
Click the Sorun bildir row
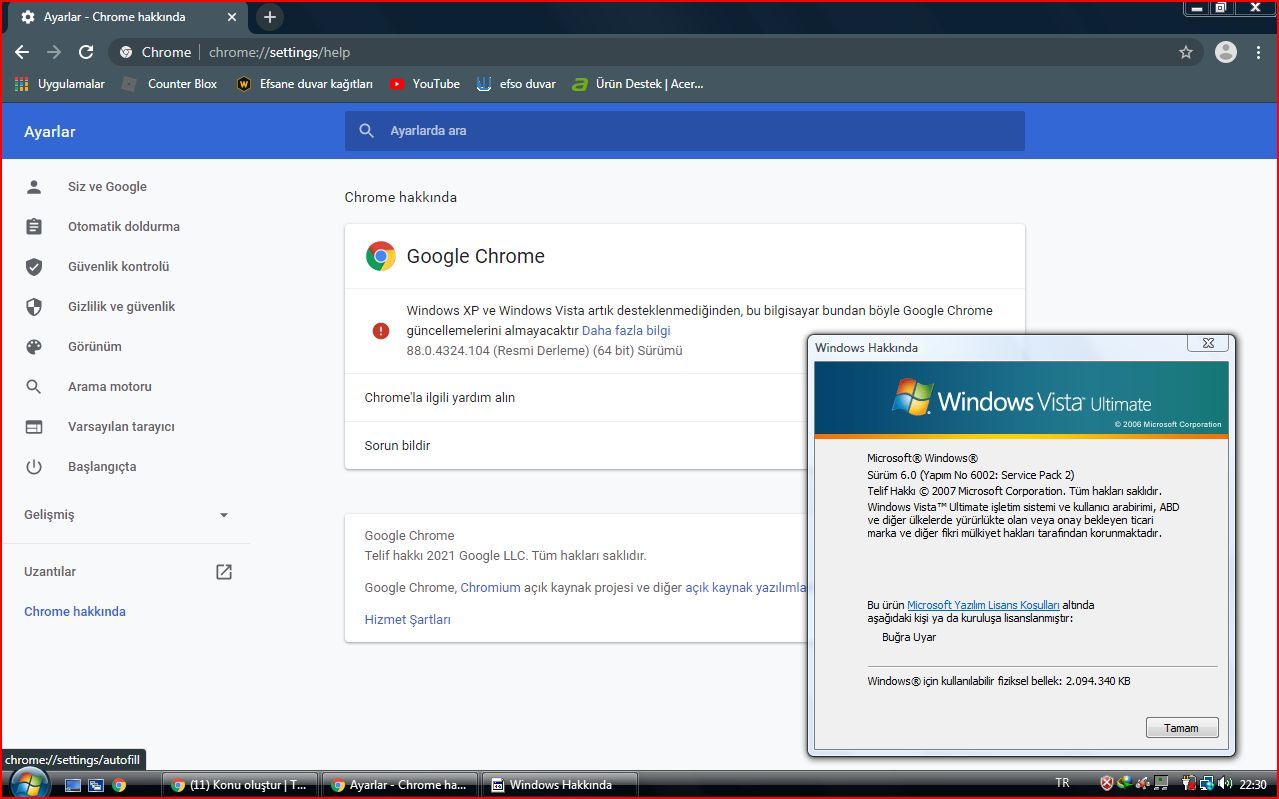tap(576, 446)
